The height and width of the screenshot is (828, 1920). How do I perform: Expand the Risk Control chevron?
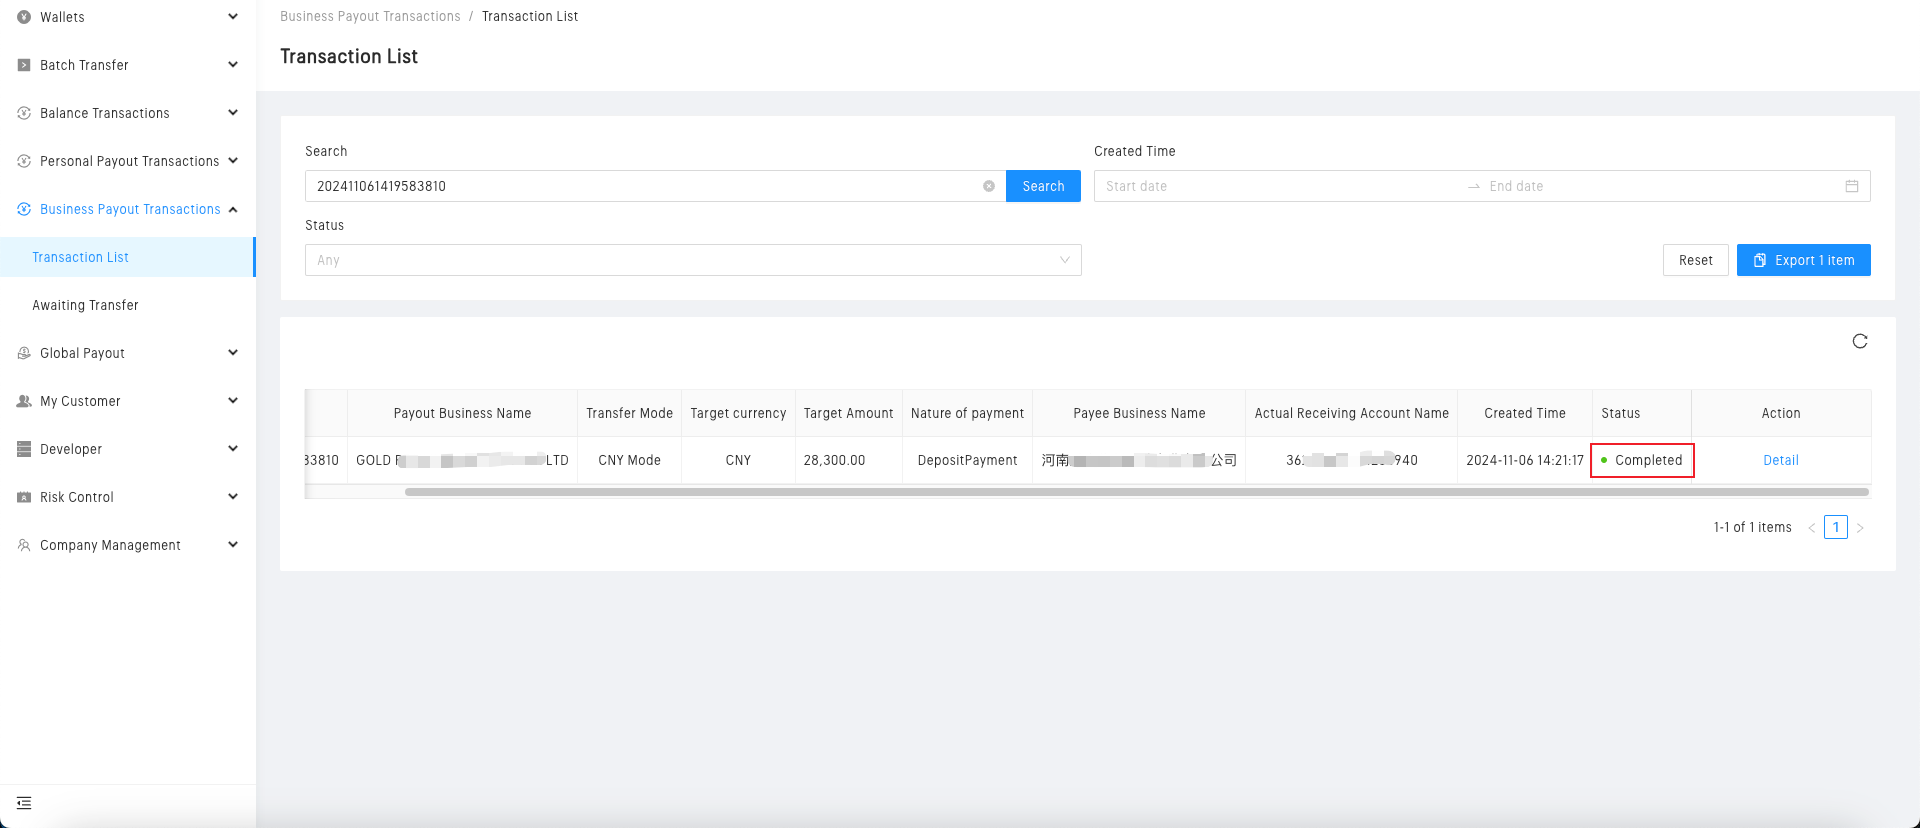tap(233, 496)
